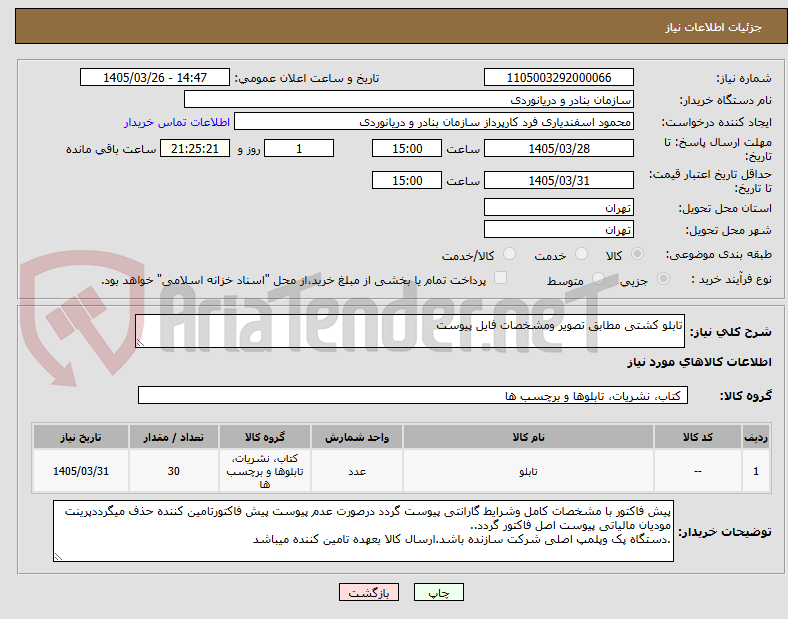Click the request creator name field
788x619 pixels.
(x=434, y=122)
